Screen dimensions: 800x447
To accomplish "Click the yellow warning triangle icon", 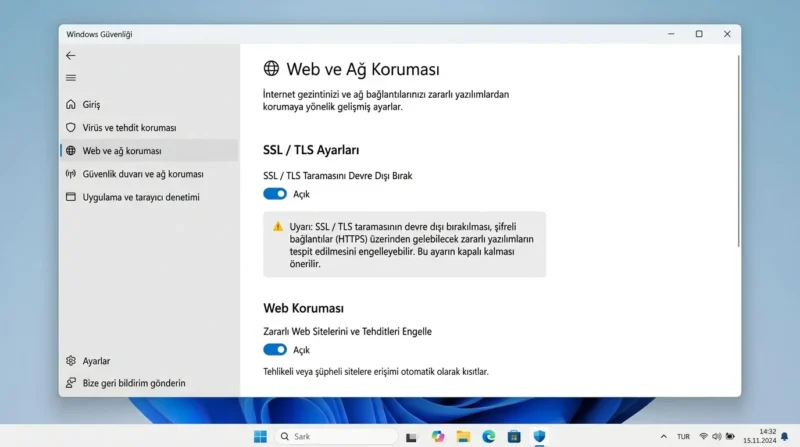I will click(278, 227).
